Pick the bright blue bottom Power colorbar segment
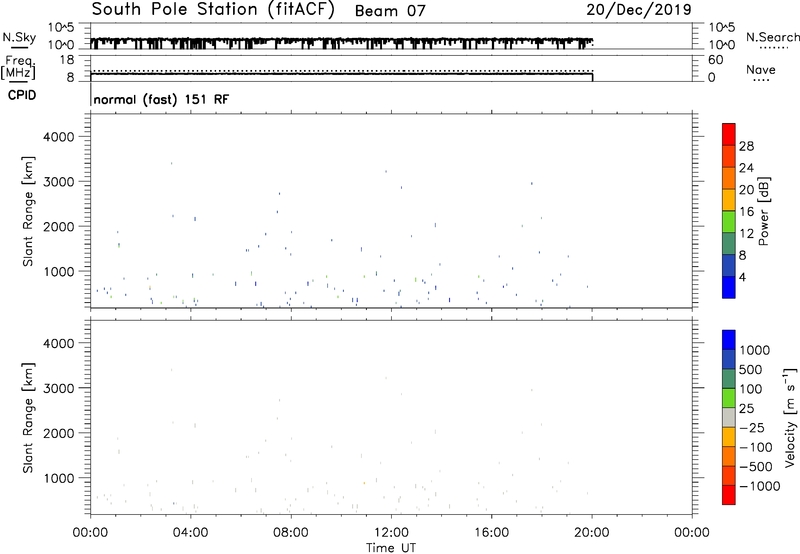This screenshot has width=800, height=554. click(729, 287)
